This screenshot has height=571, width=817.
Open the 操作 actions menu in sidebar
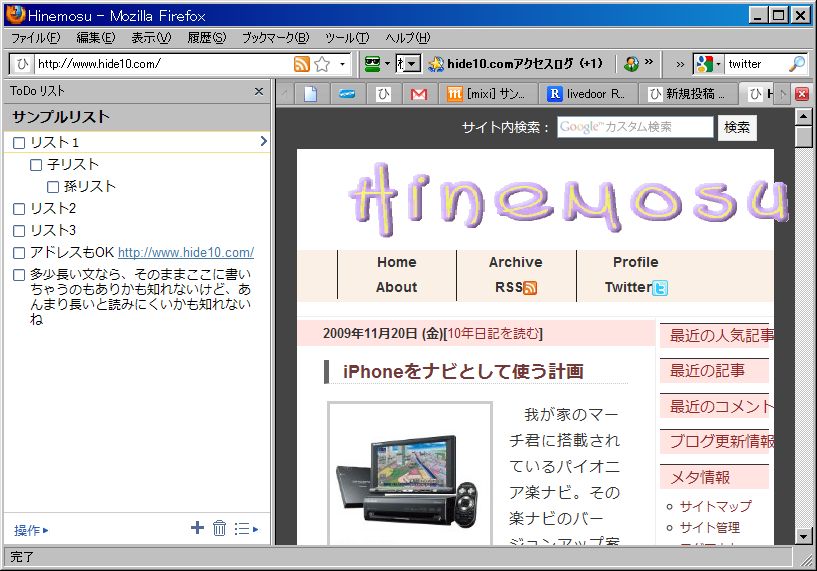click(31, 530)
